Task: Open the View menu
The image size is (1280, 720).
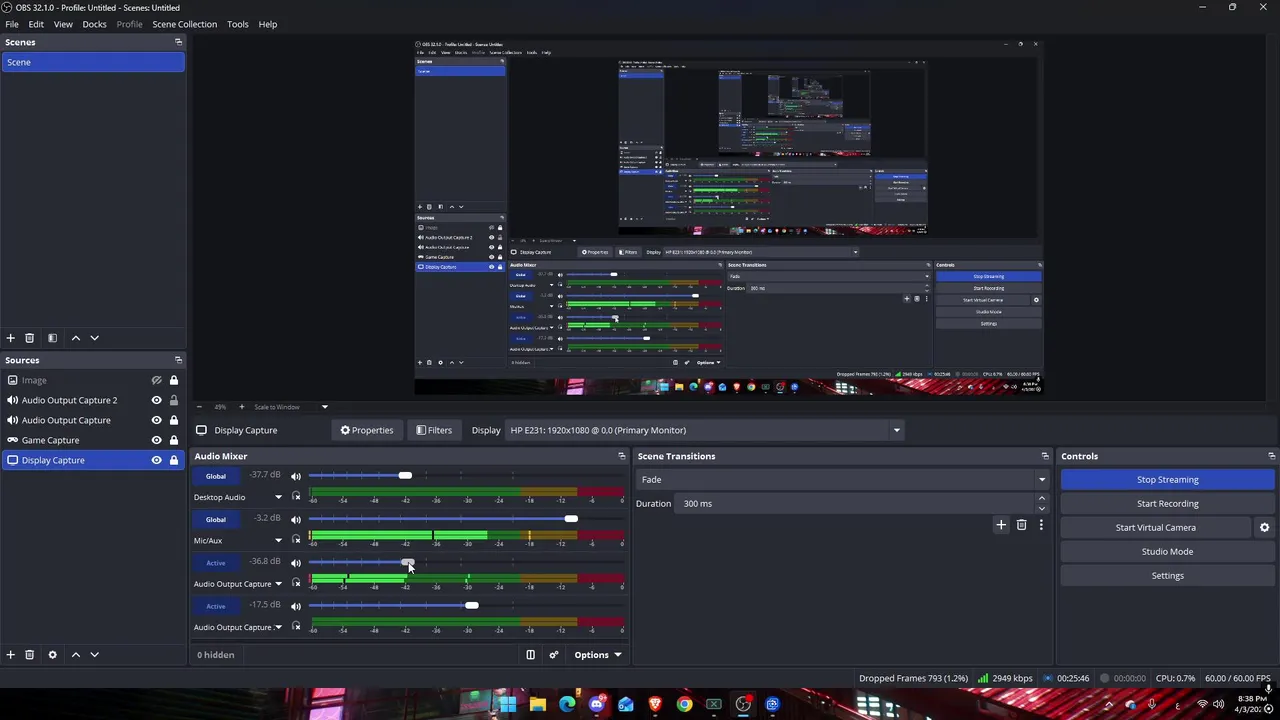Action: (63, 24)
